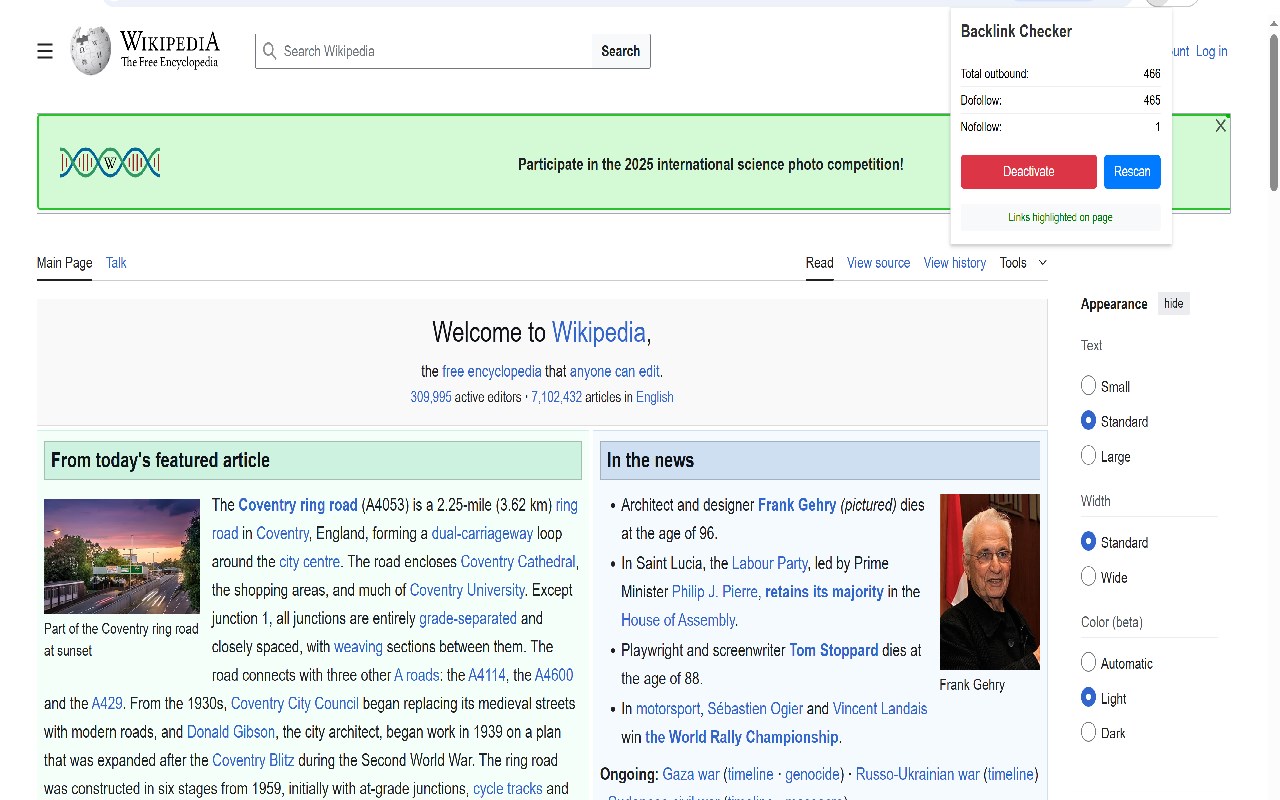Click the Log in link
The height and width of the screenshot is (800, 1280).
pyautogui.click(x=1211, y=51)
